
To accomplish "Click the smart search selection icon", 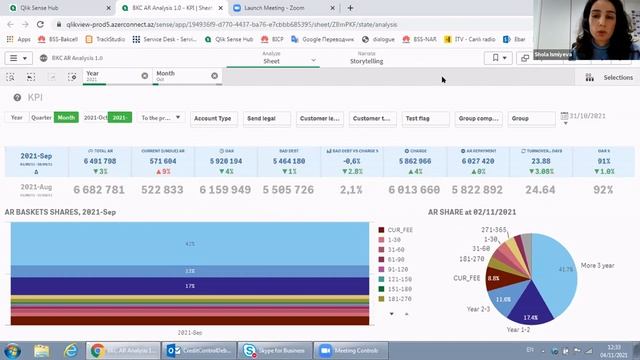I will pos(11,77).
